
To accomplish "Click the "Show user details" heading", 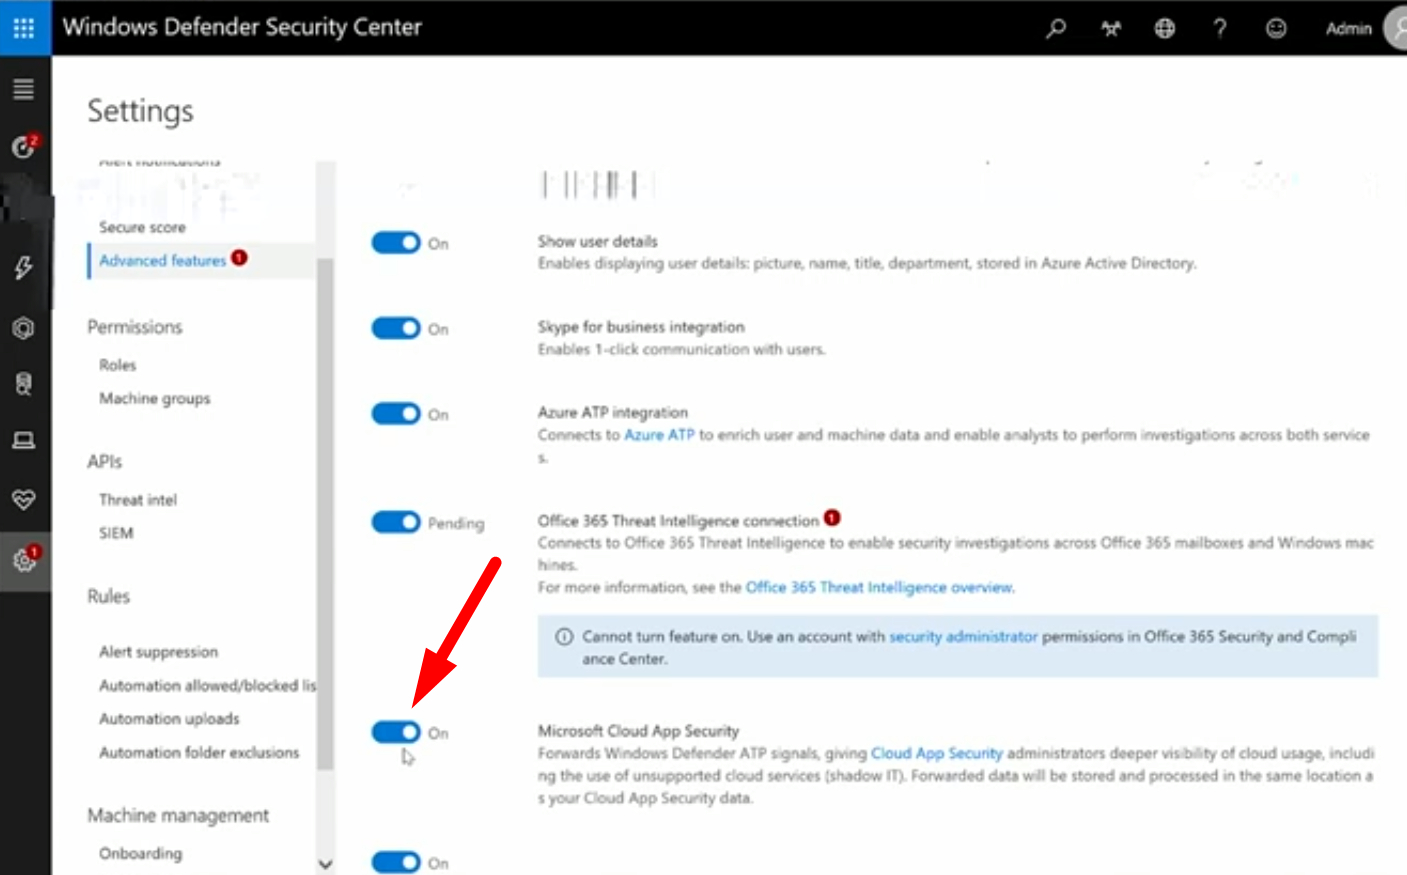I will (x=598, y=241).
